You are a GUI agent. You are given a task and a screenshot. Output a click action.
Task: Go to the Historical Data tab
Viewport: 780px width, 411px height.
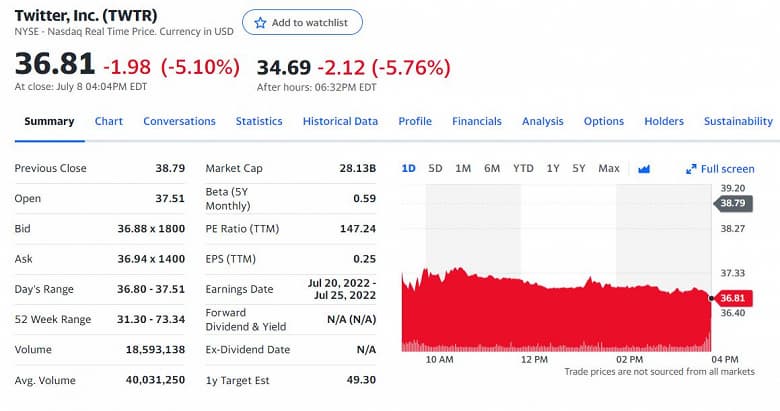click(x=340, y=121)
